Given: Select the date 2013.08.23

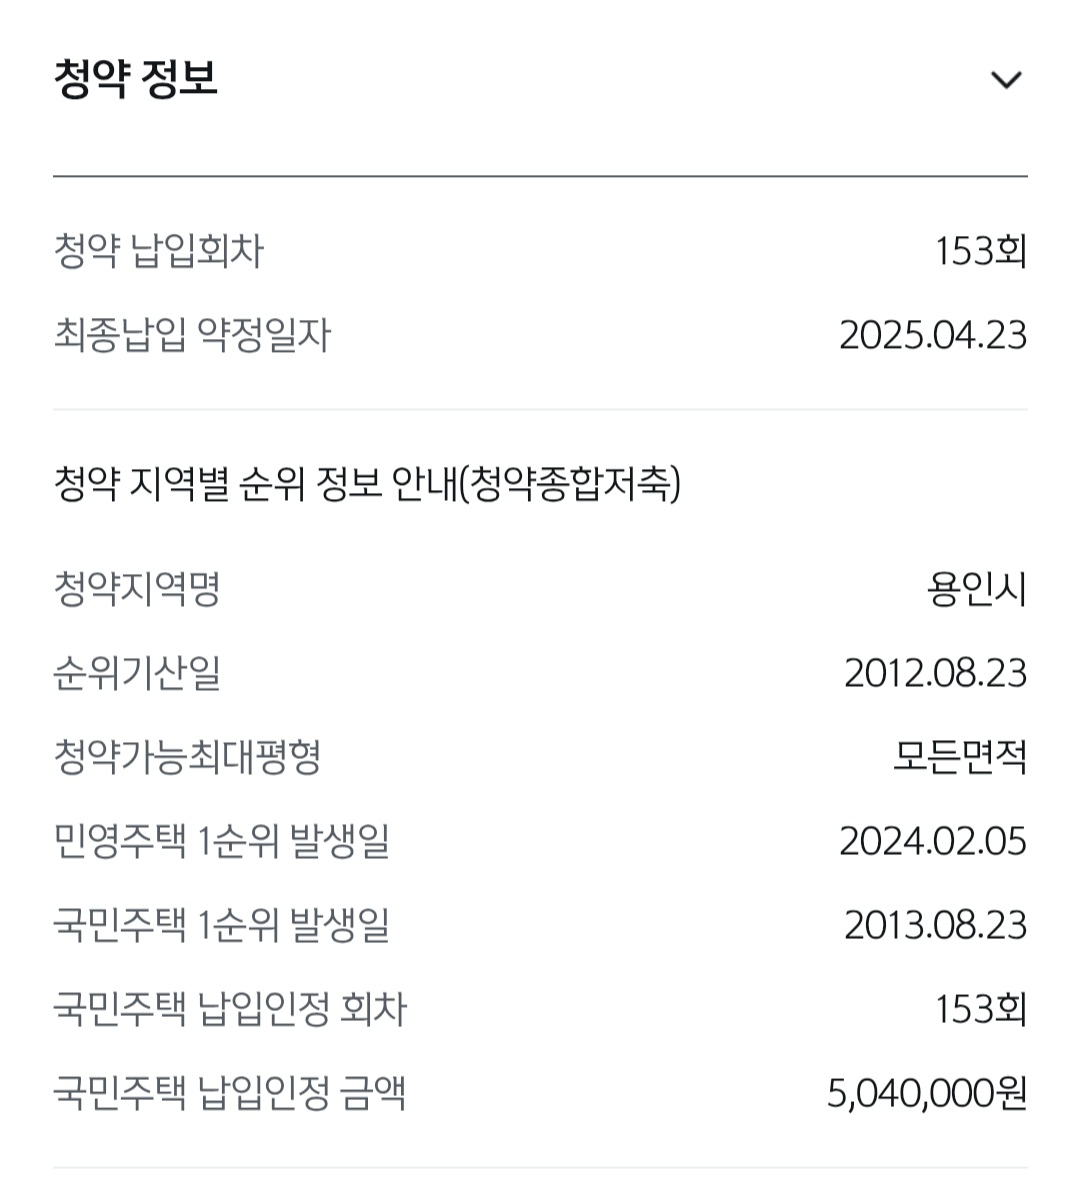Looking at the screenshot, I should pyautogui.click(x=935, y=926).
